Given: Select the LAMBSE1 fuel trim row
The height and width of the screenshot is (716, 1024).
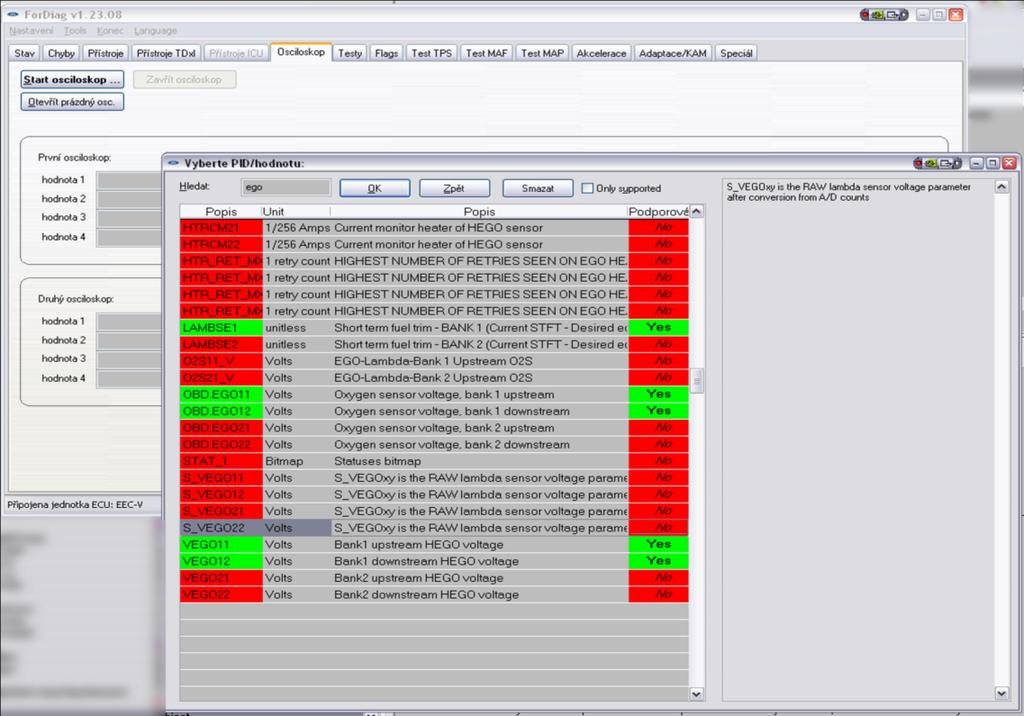Looking at the screenshot, I should pyautogui.click(x=434, y=327).
